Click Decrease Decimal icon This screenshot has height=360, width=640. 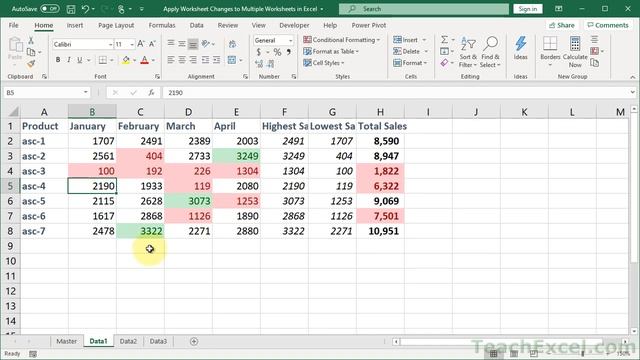(271, 64)
